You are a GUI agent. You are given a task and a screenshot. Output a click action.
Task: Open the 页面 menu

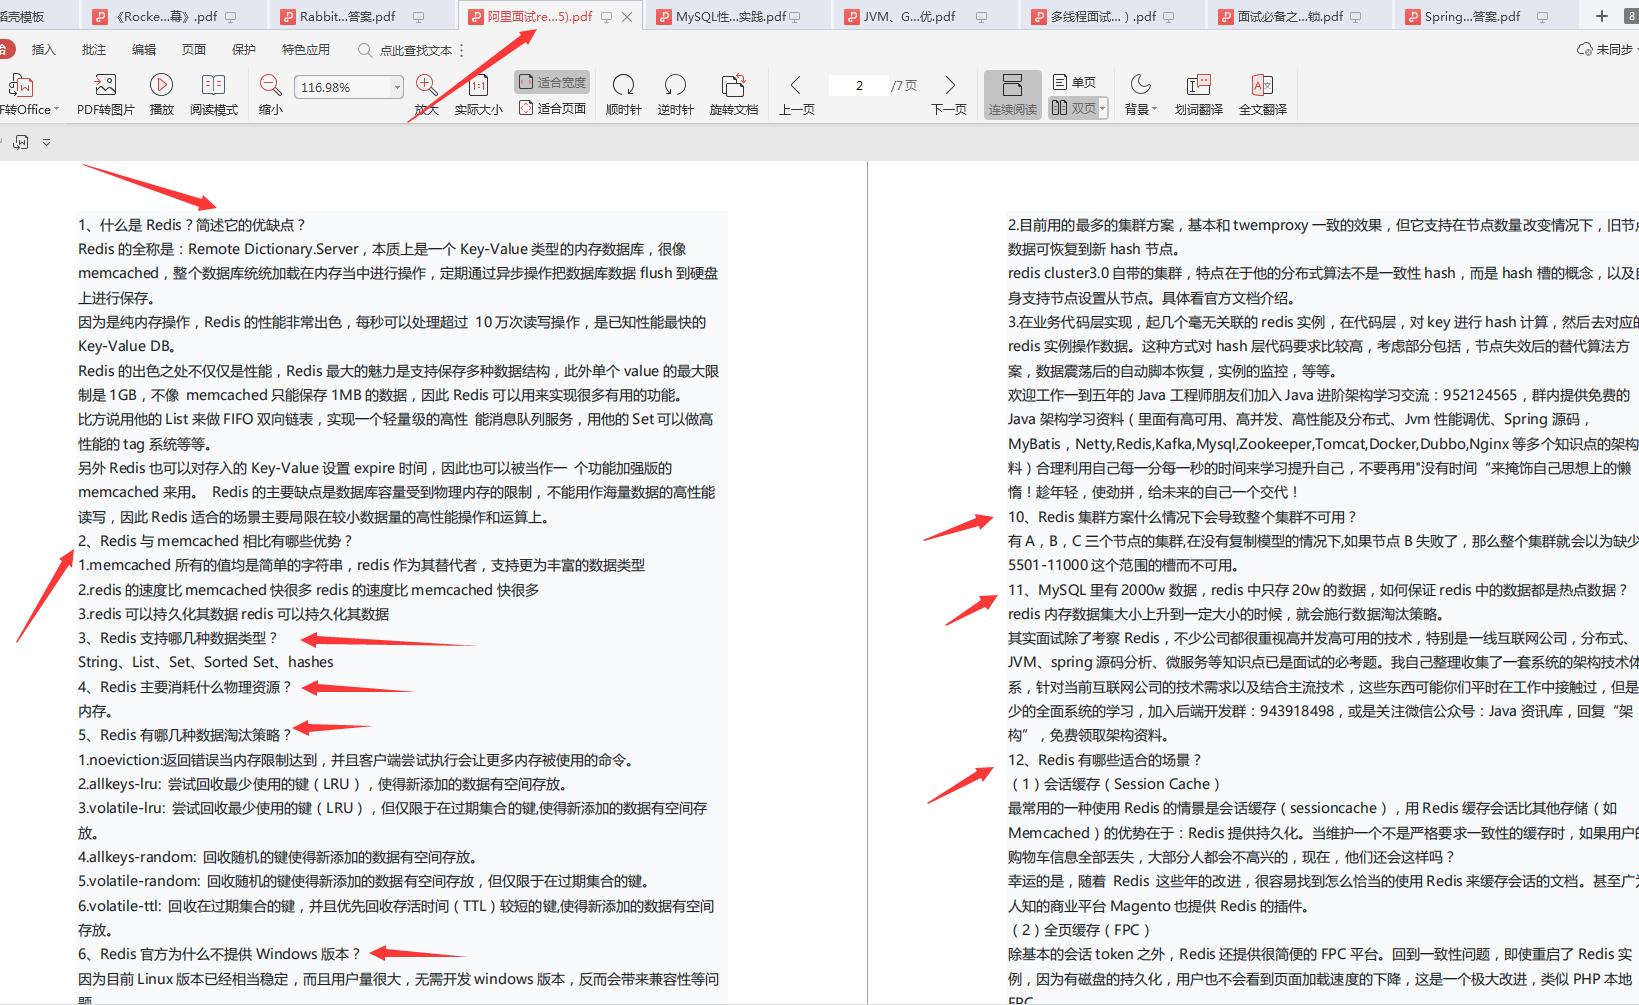coord(194,49)
